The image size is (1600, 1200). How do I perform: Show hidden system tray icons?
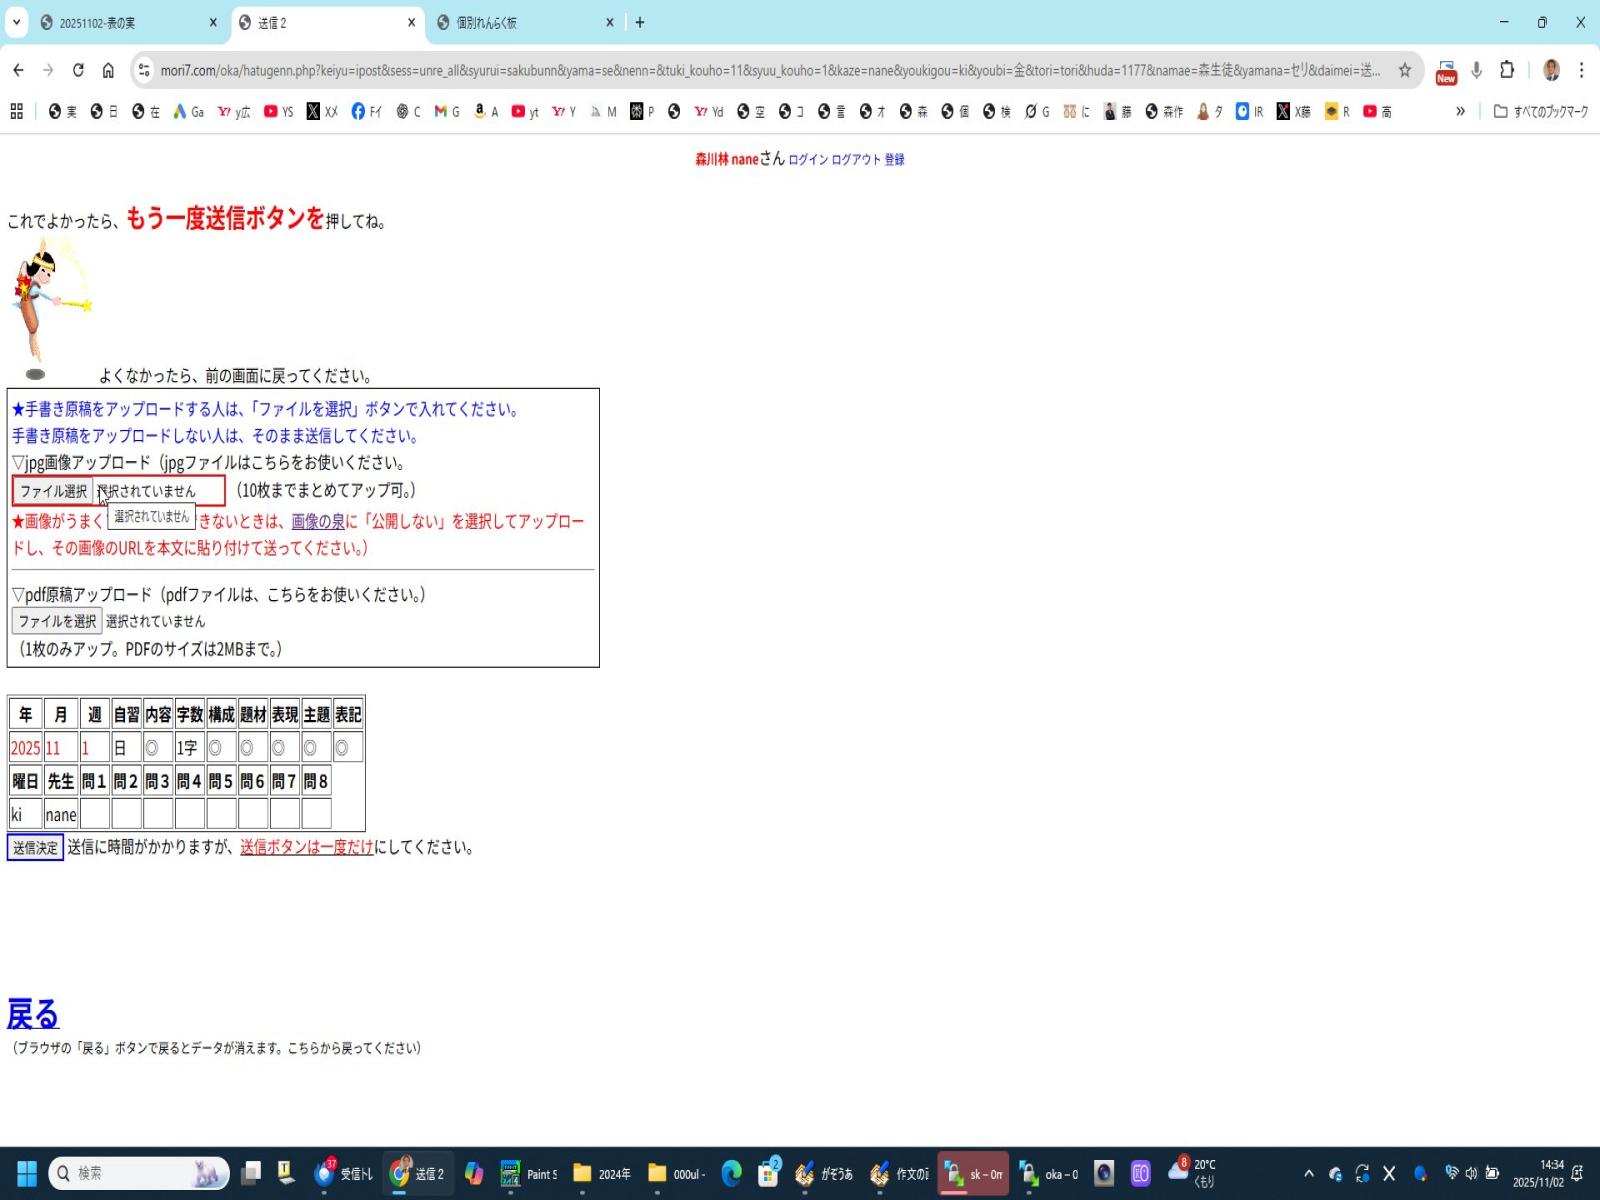point(1308,1173)
